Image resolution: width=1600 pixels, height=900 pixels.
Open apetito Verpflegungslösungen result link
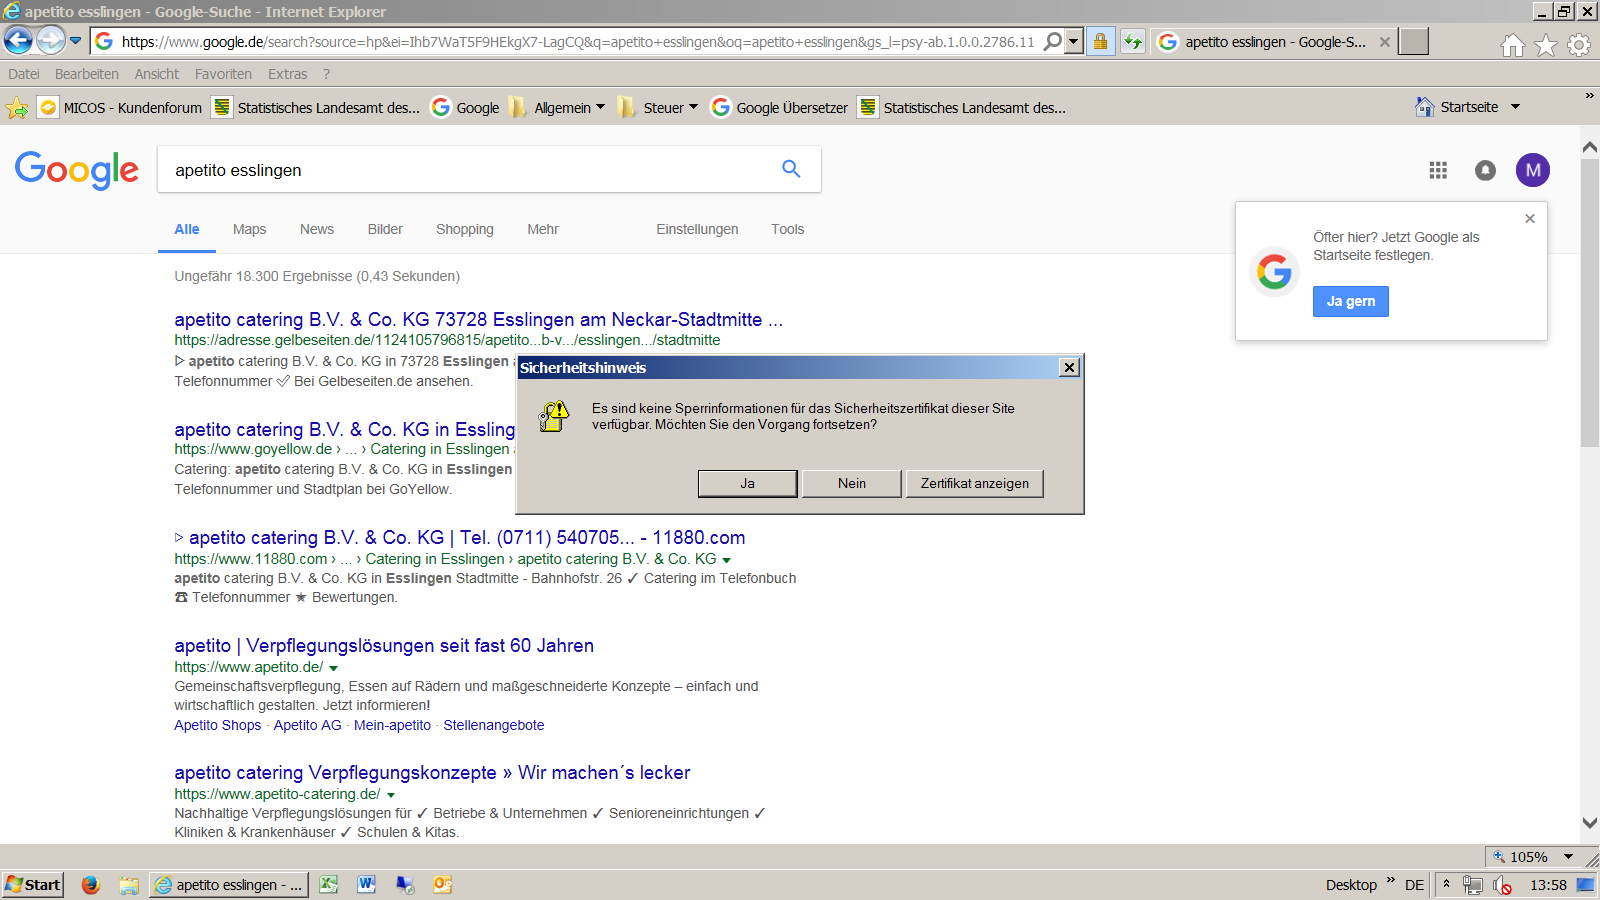[384, 645]
